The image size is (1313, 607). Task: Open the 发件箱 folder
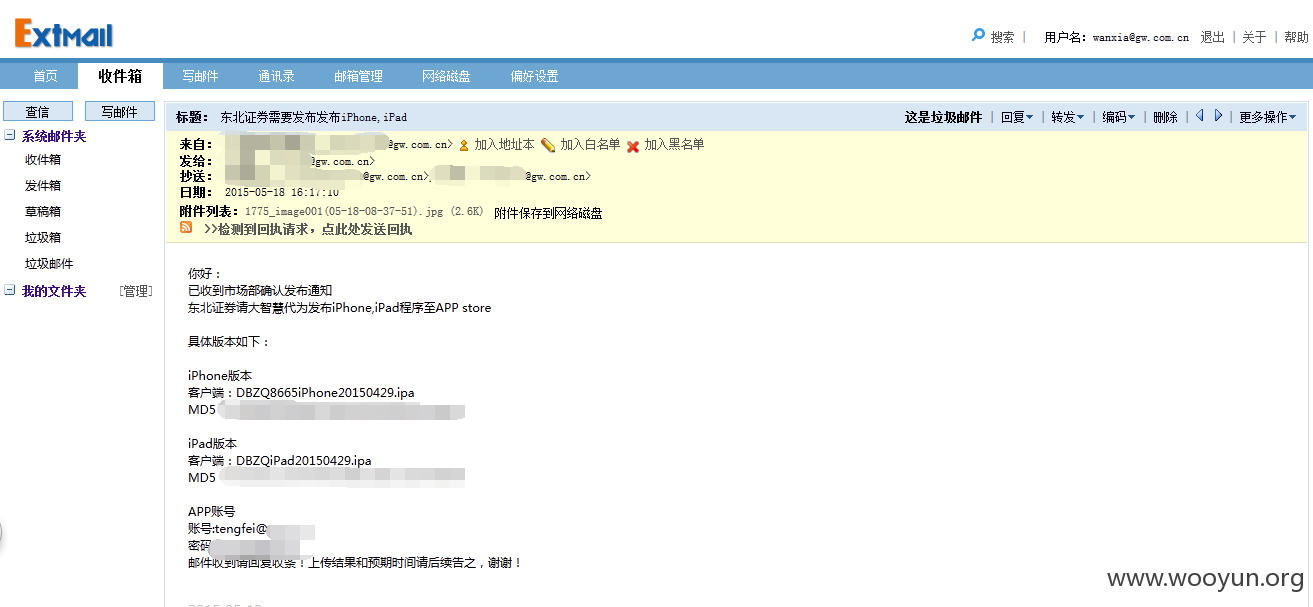click(x=43, y=185)
